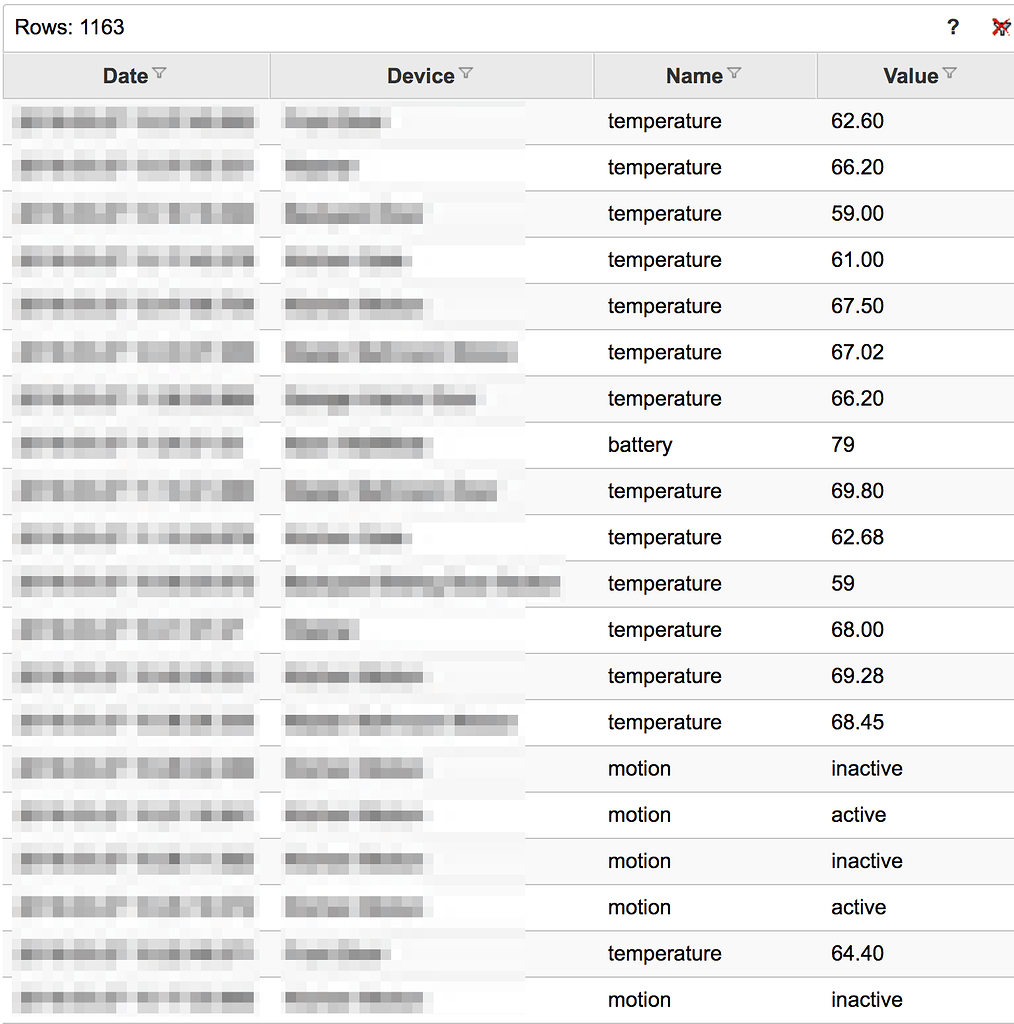Open the Device column filter icon
The width and height of the screenshot is (1014, 1024).
pyautogui.click(x=466, y=74)
